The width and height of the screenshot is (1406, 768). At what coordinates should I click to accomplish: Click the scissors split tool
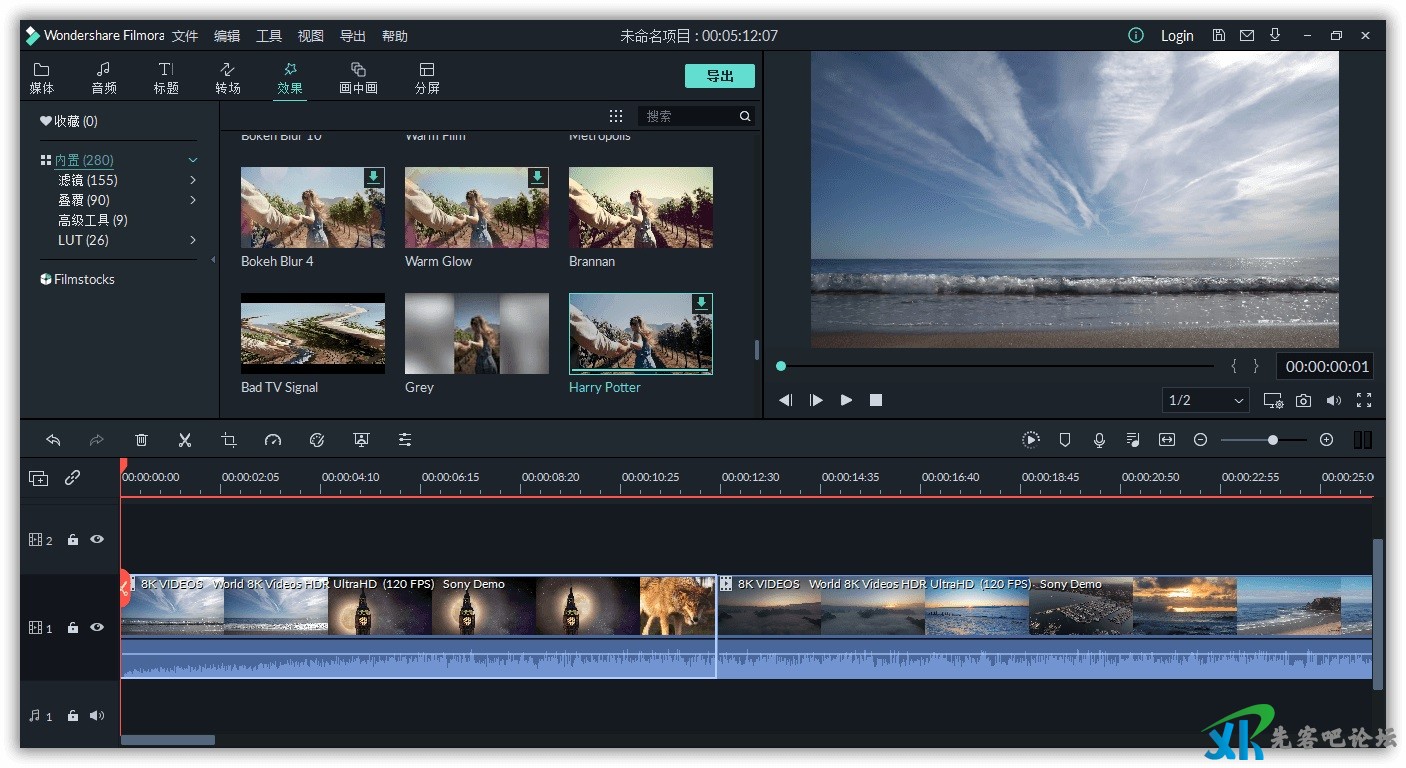point(185,440)
